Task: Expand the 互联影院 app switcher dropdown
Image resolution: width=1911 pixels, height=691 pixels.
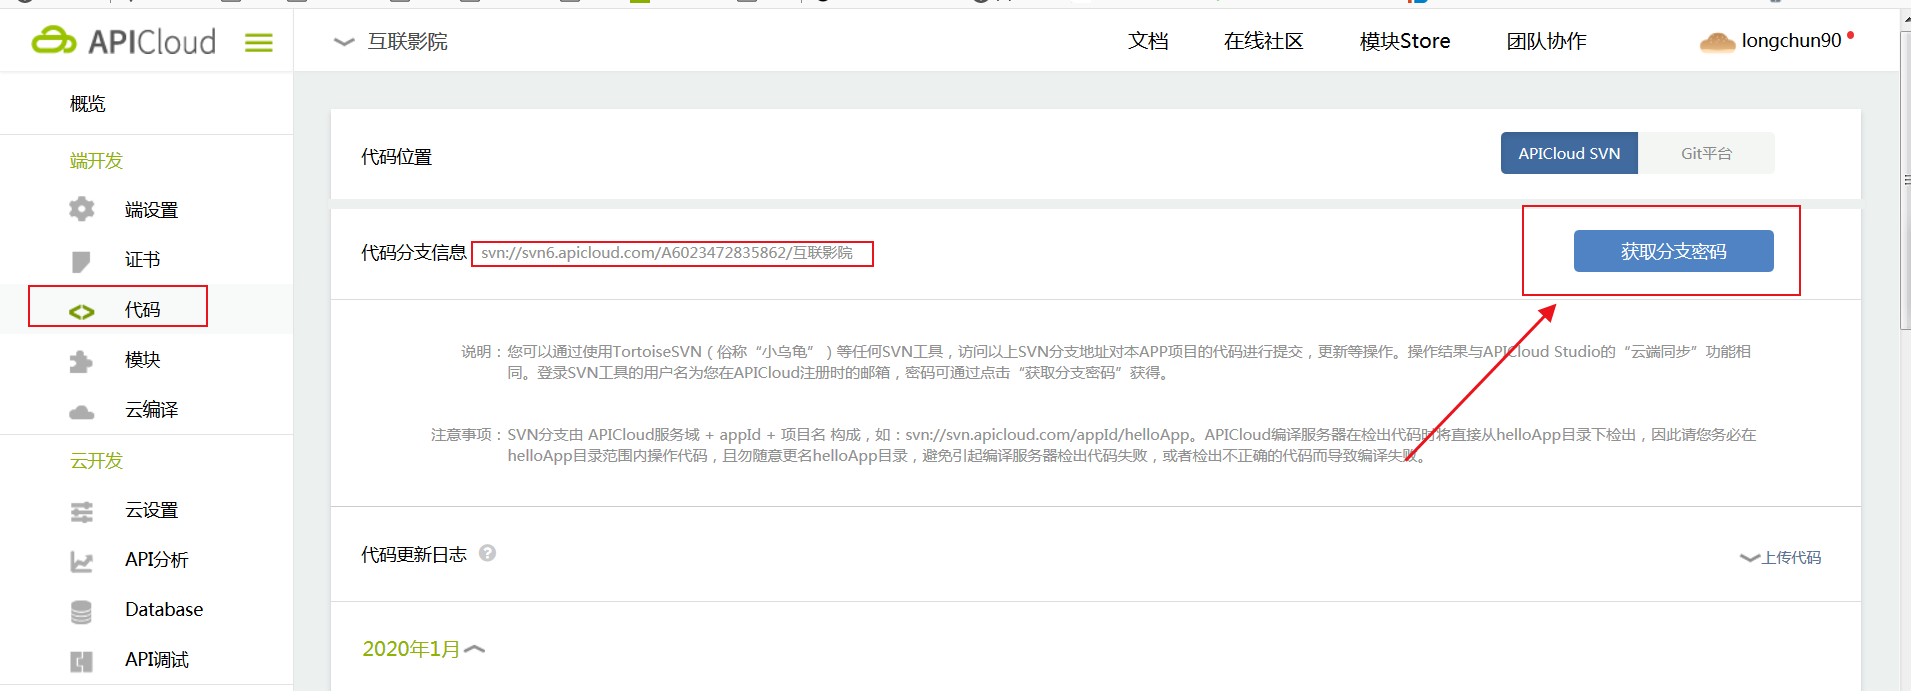Action: (391, 41)
